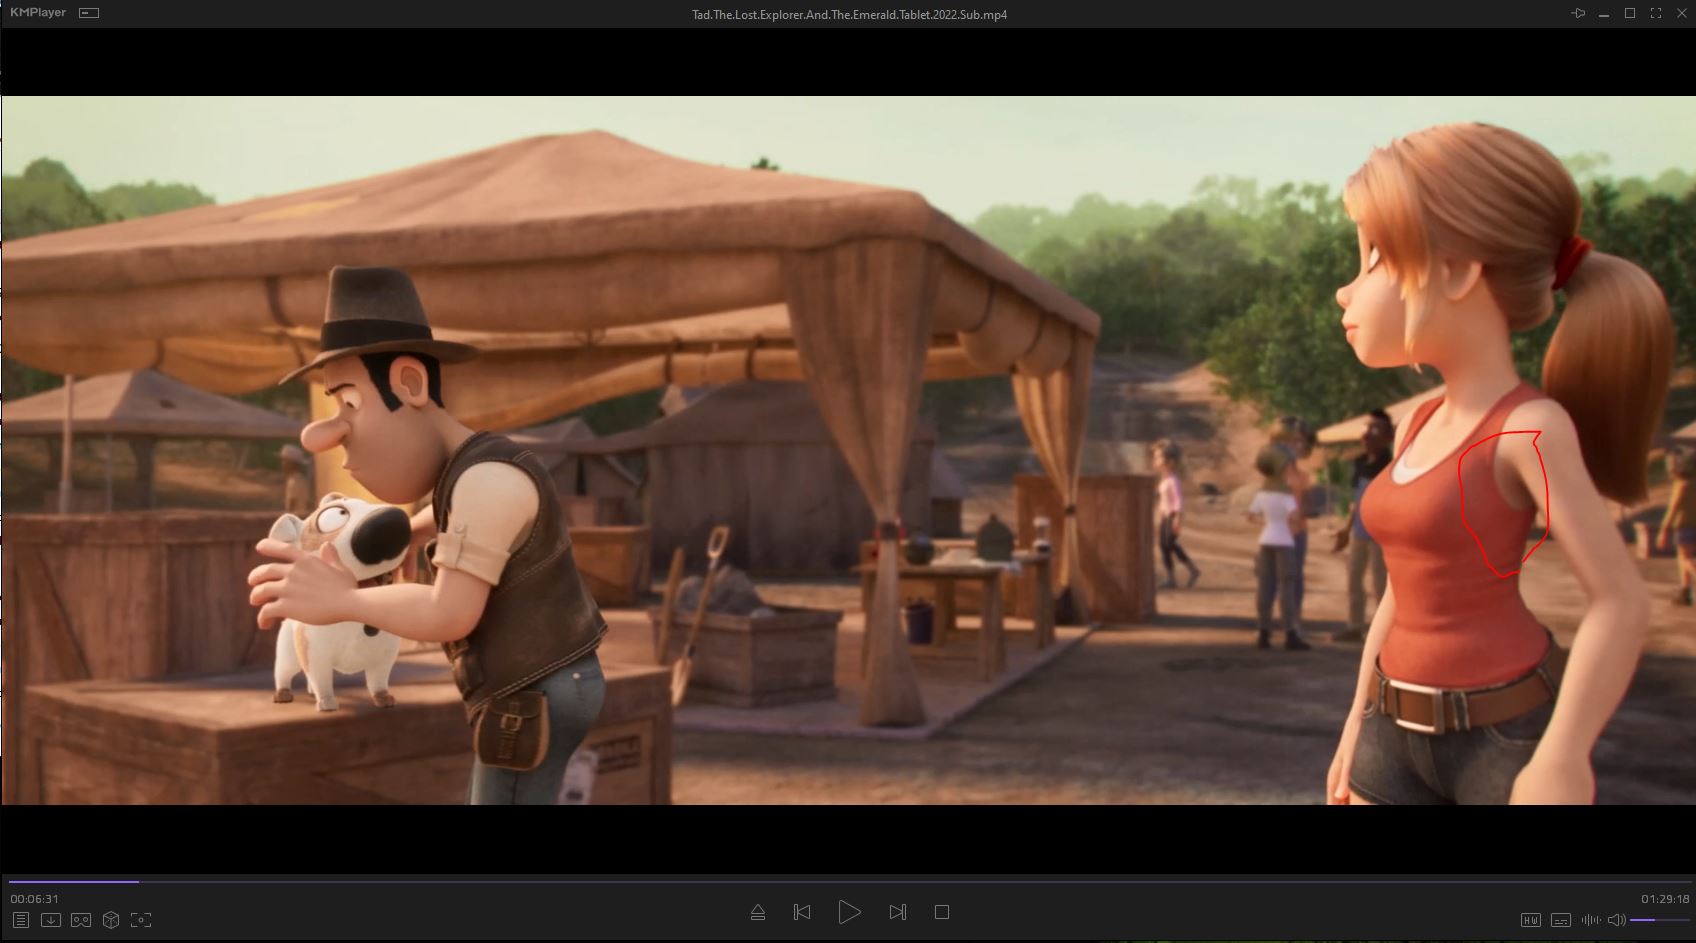
Task: Click the 3D cube icon
Action: tap(111, 920)
